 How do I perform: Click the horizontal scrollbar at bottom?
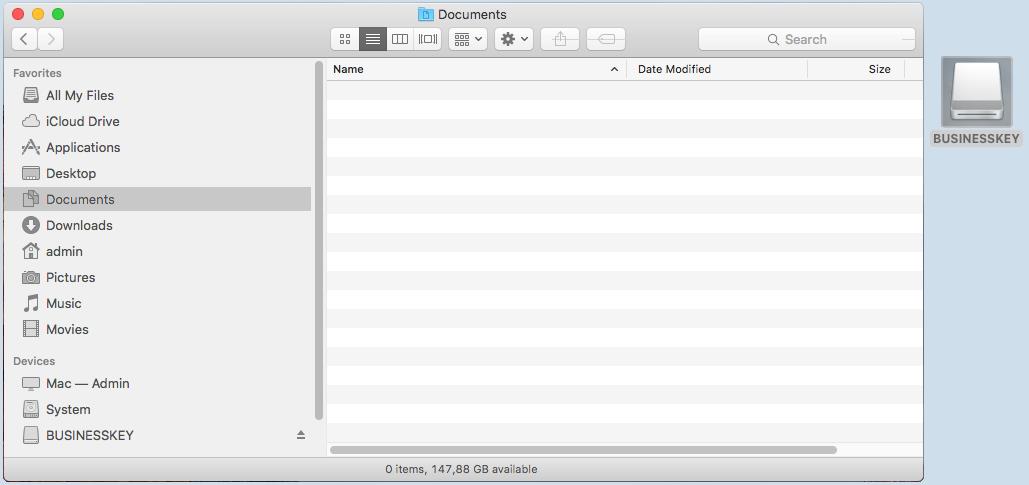[x=582, y=450]
